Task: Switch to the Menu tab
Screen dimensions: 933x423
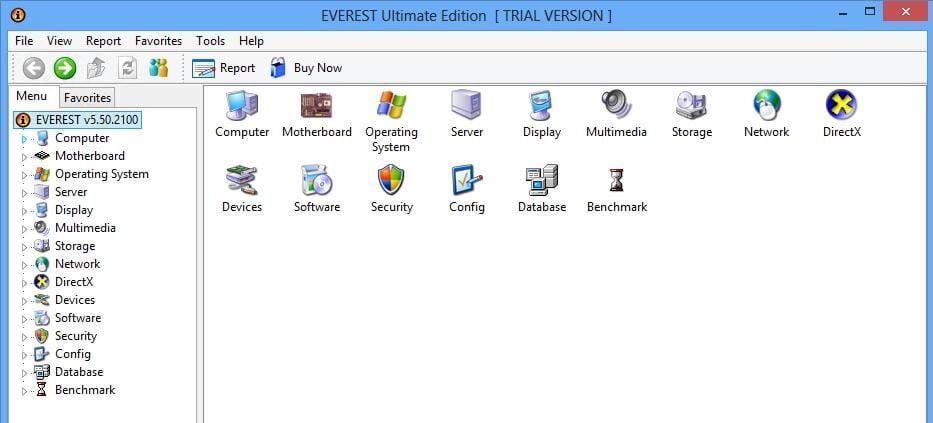Action: (x=32, y=96)
